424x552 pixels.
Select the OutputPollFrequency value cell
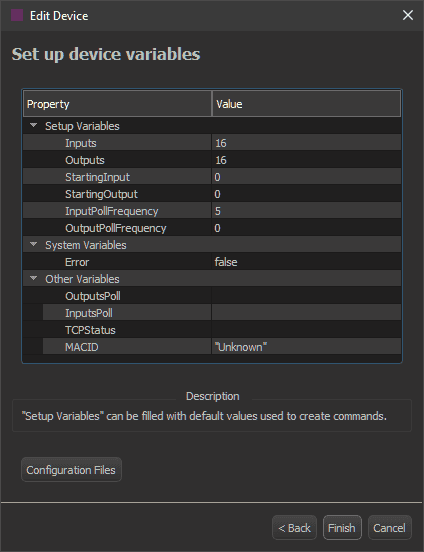coord(306,228)
